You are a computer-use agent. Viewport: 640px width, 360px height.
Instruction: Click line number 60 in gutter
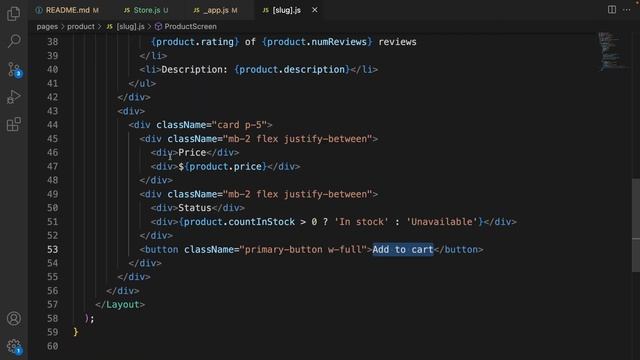(x=53, y=346)
